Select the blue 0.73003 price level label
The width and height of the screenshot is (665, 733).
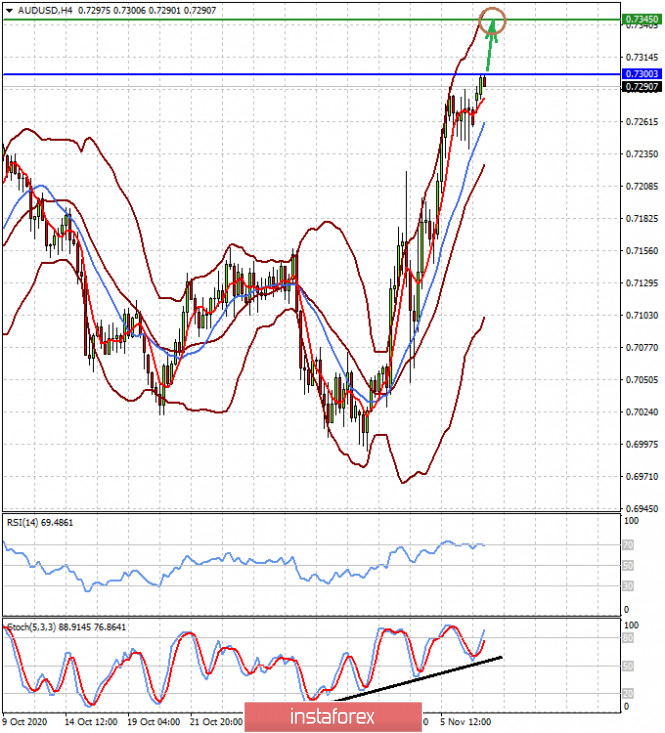[x=642, y=74]
